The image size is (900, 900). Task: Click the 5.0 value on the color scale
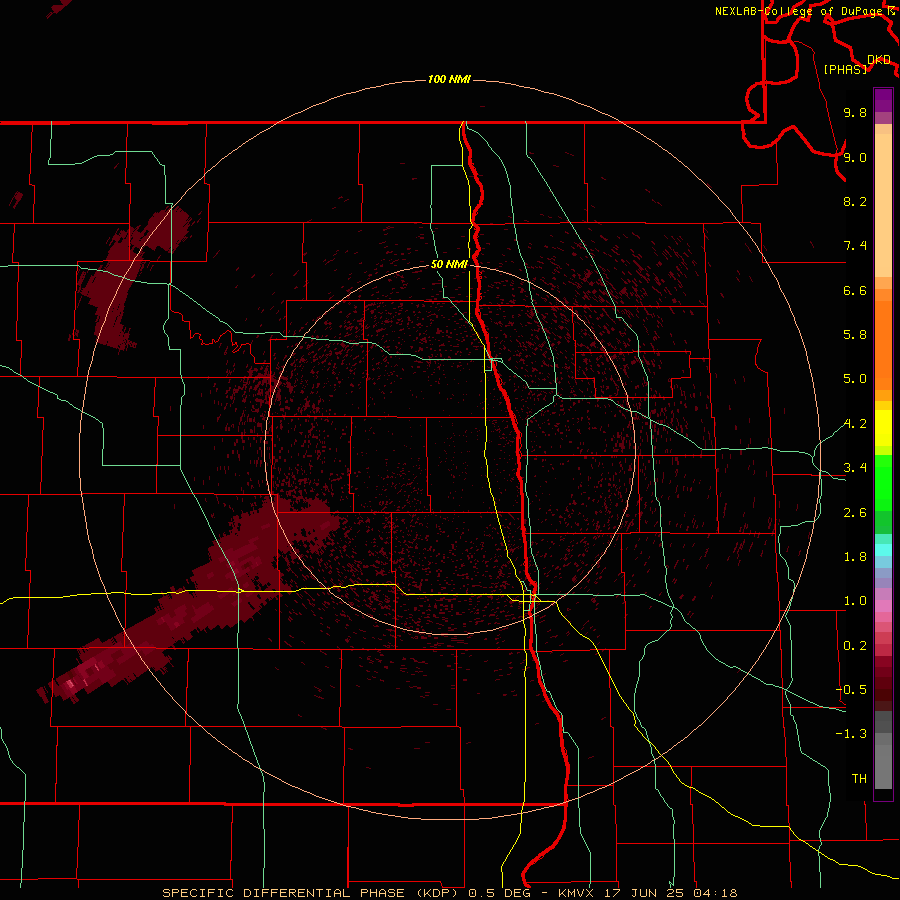coord(855,379)
